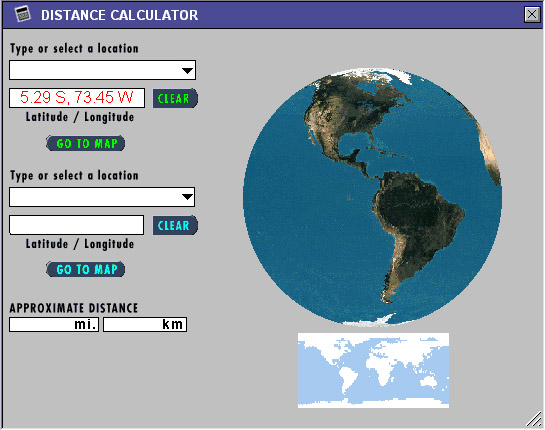Open the second location dropdown arrow
This screenshot has height=430, width=546.
click(x=187, y=197)
